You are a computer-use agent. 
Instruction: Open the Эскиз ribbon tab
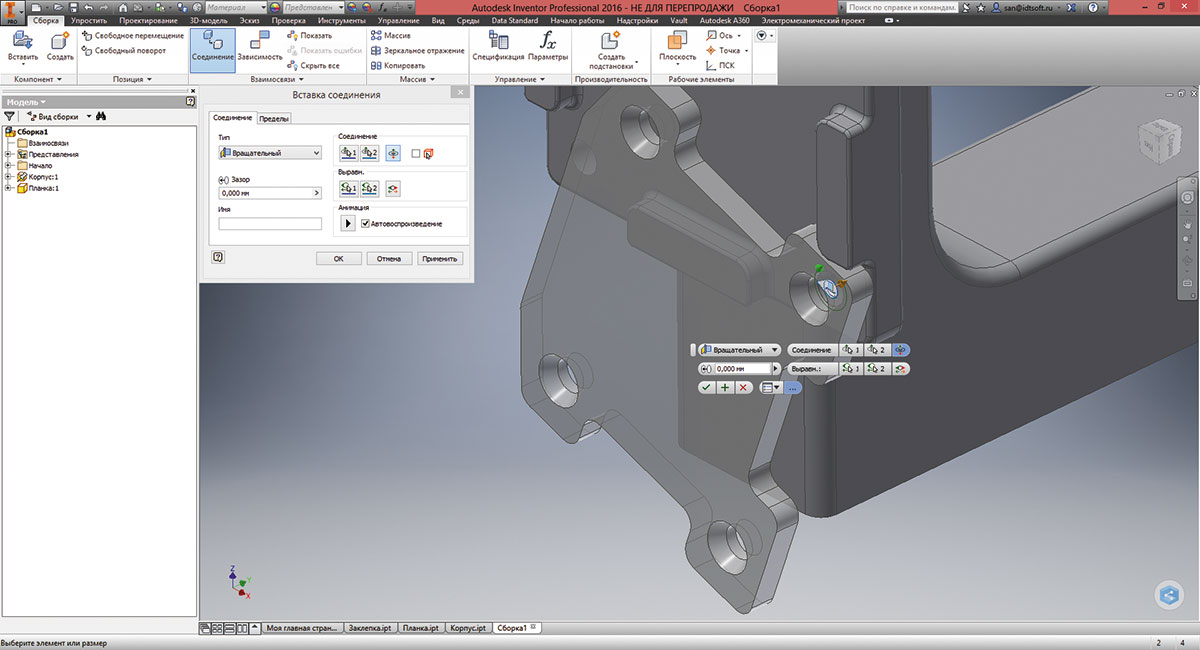click(x=250, y=20)
